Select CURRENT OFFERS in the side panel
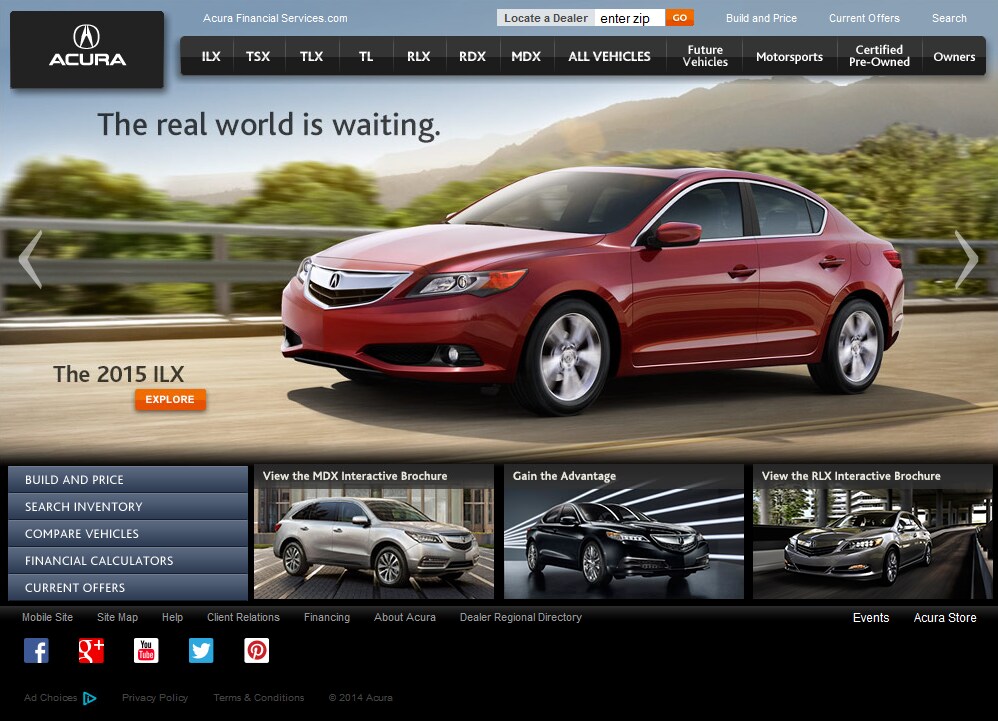 [128, 587]
